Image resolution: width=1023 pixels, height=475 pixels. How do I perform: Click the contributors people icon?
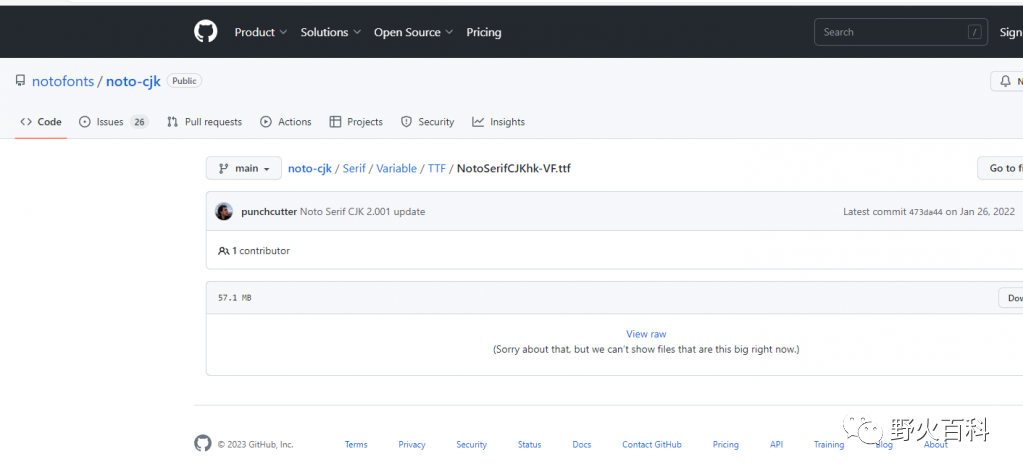tap(224, 251)
